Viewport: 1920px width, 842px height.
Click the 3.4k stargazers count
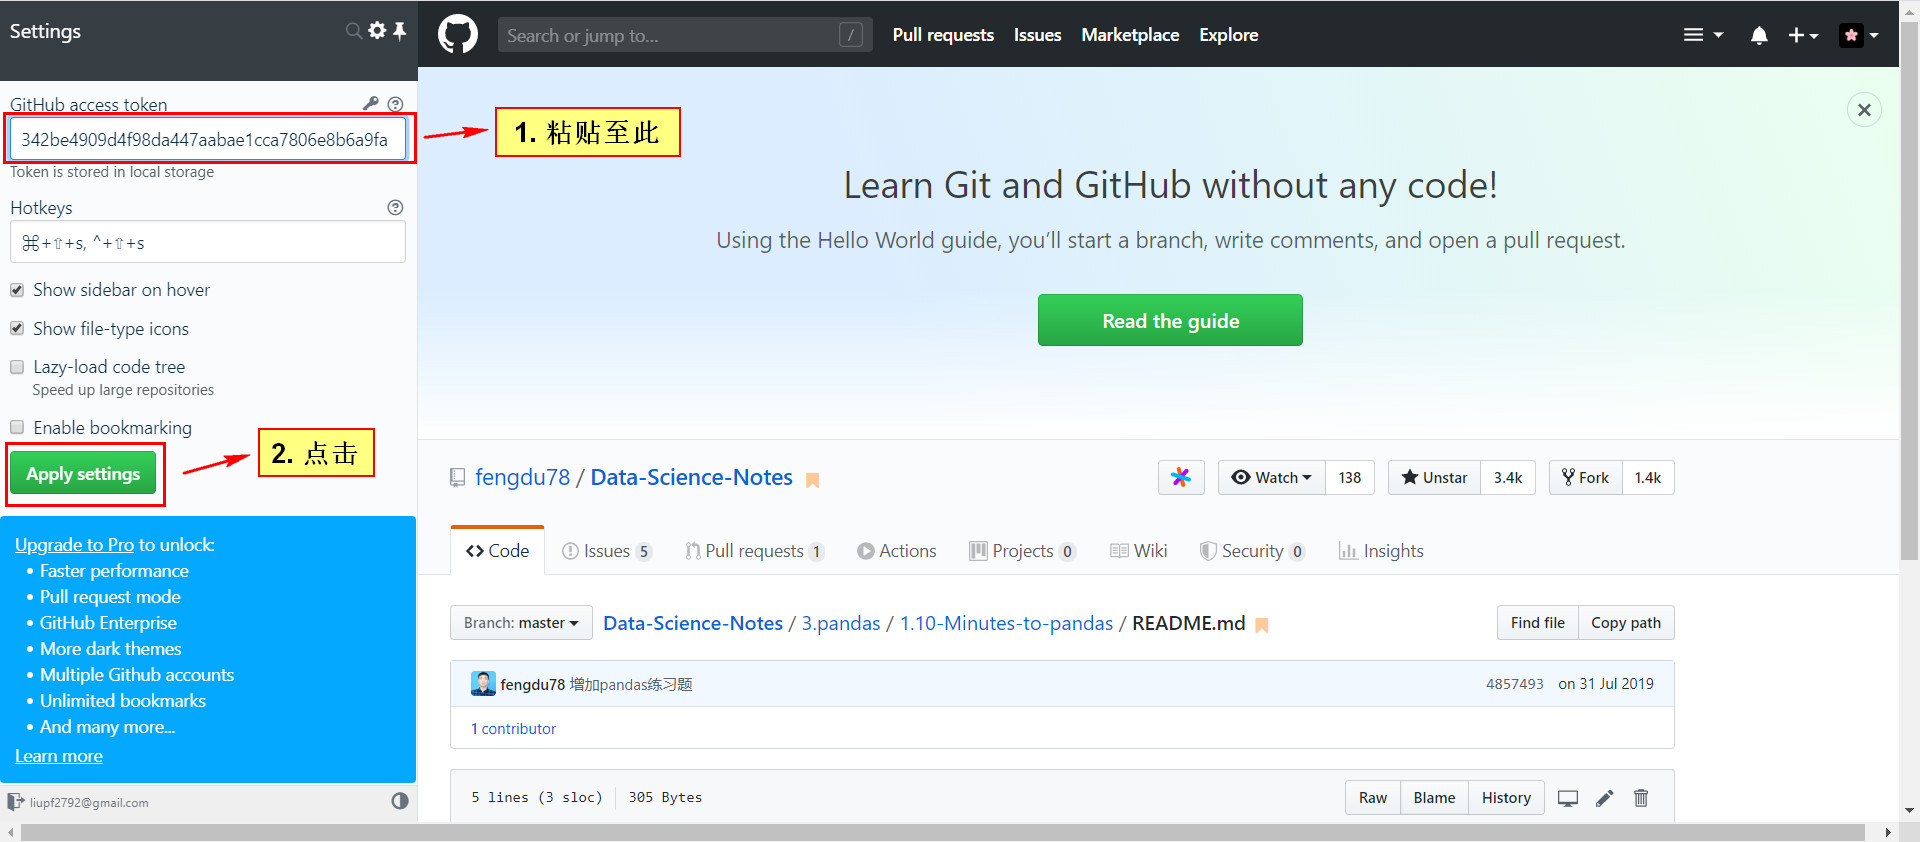pos(1508,478)
